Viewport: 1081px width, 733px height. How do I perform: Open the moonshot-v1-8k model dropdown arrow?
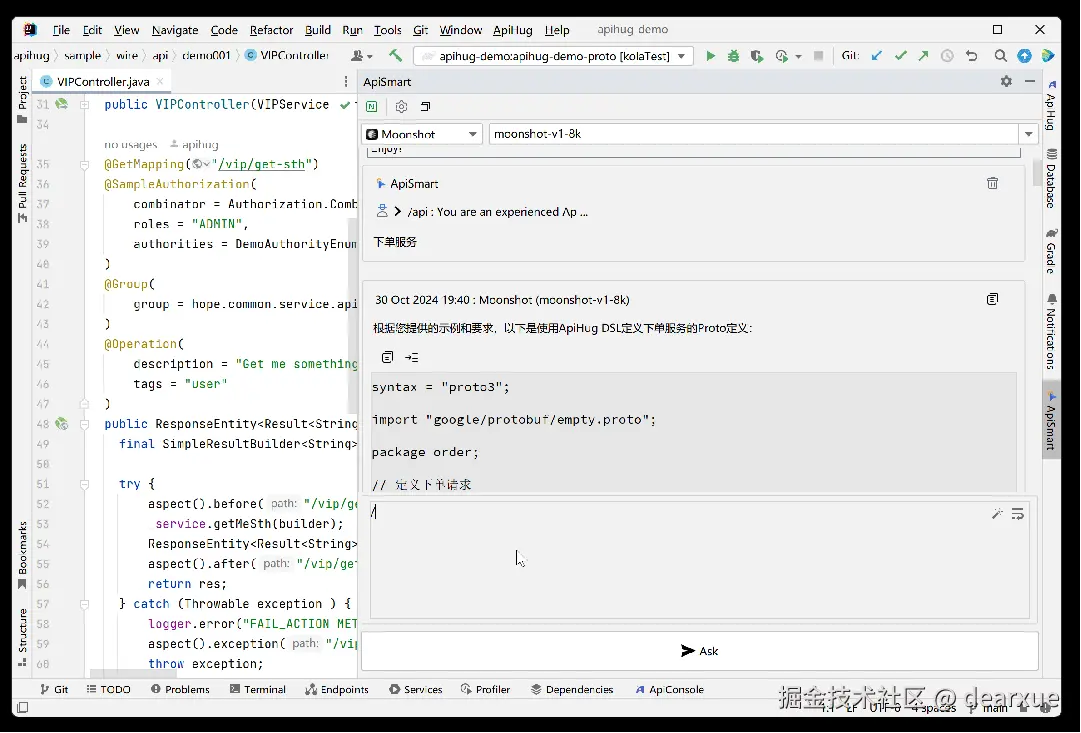tap(1029, 134)
